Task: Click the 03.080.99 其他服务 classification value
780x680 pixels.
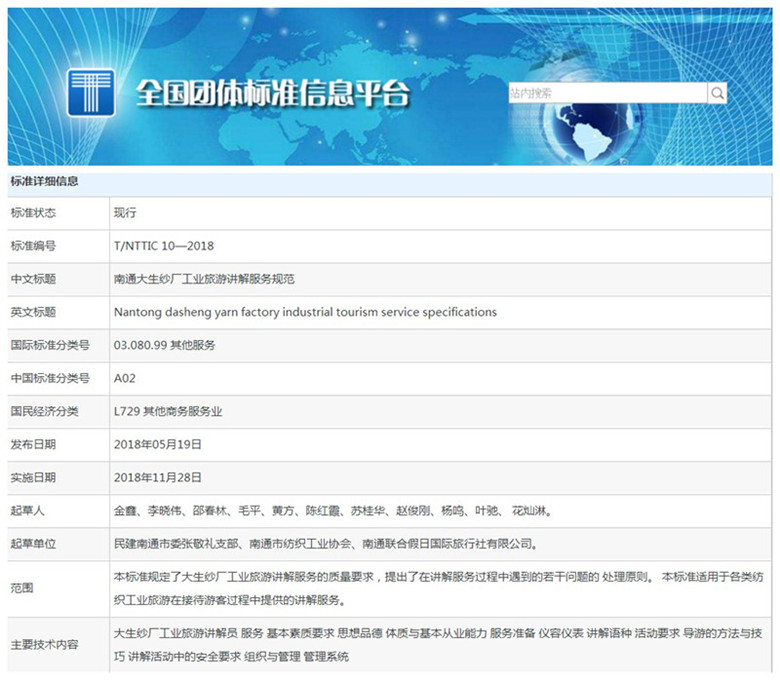Action: coord(164,345)
